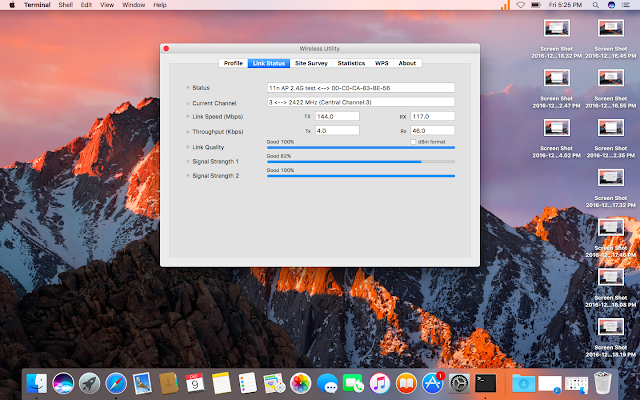Launch iTunes from the dock
The height and width of the screenshot is (400, 640).
380,382
